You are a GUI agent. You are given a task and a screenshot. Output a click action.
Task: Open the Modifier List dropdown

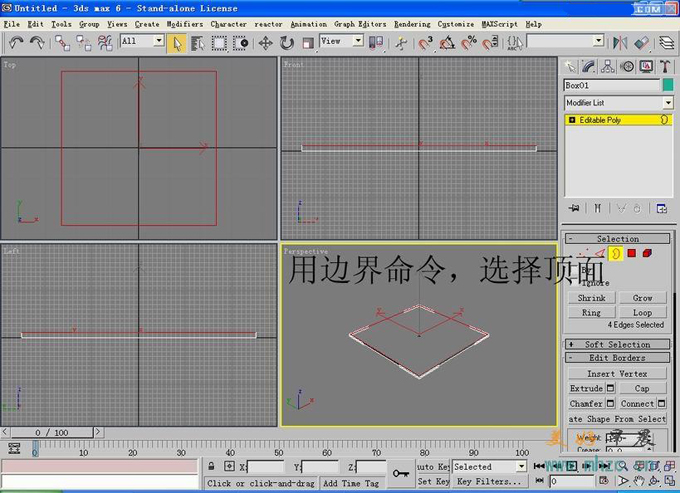[667, 103]
